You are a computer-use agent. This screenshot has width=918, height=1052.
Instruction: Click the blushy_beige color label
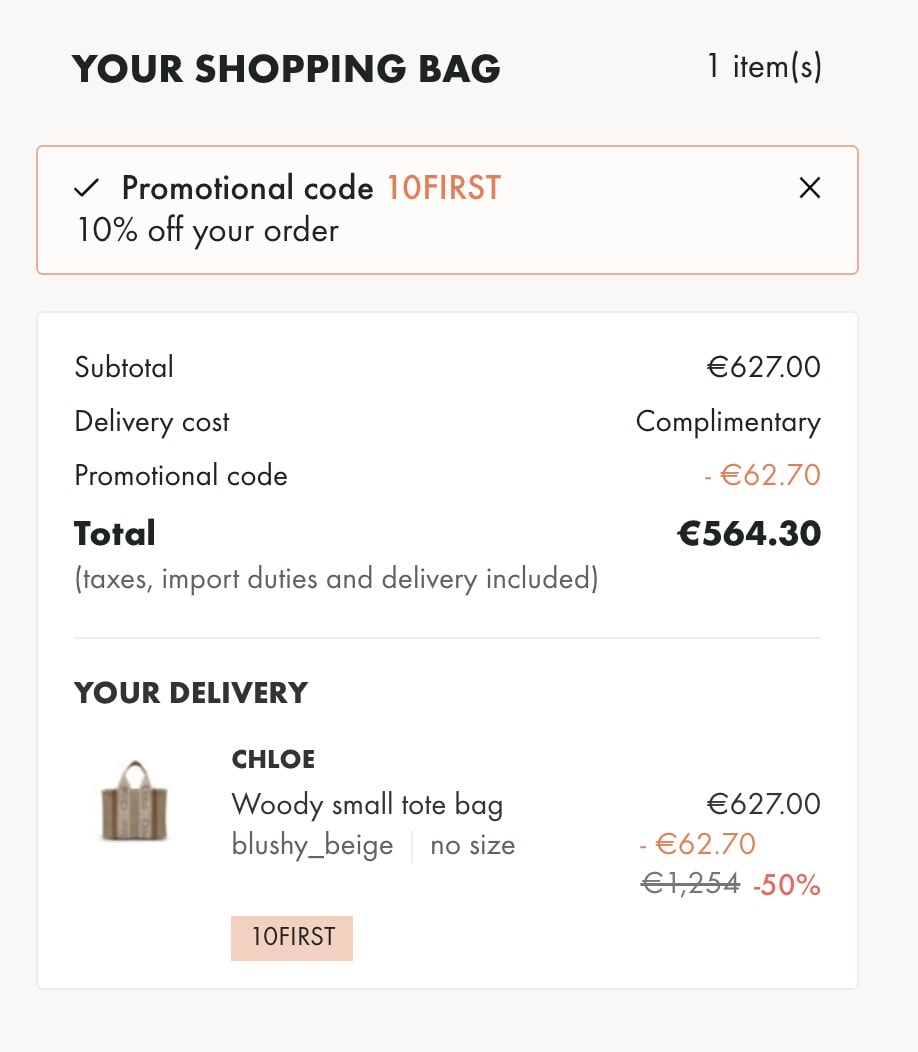click(312, 845)
